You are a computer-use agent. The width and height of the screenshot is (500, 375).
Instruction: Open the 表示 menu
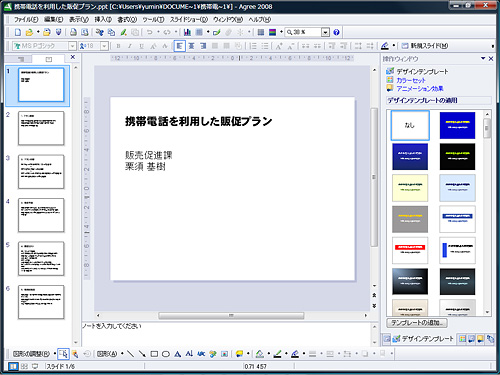click(x=79, y=20)
